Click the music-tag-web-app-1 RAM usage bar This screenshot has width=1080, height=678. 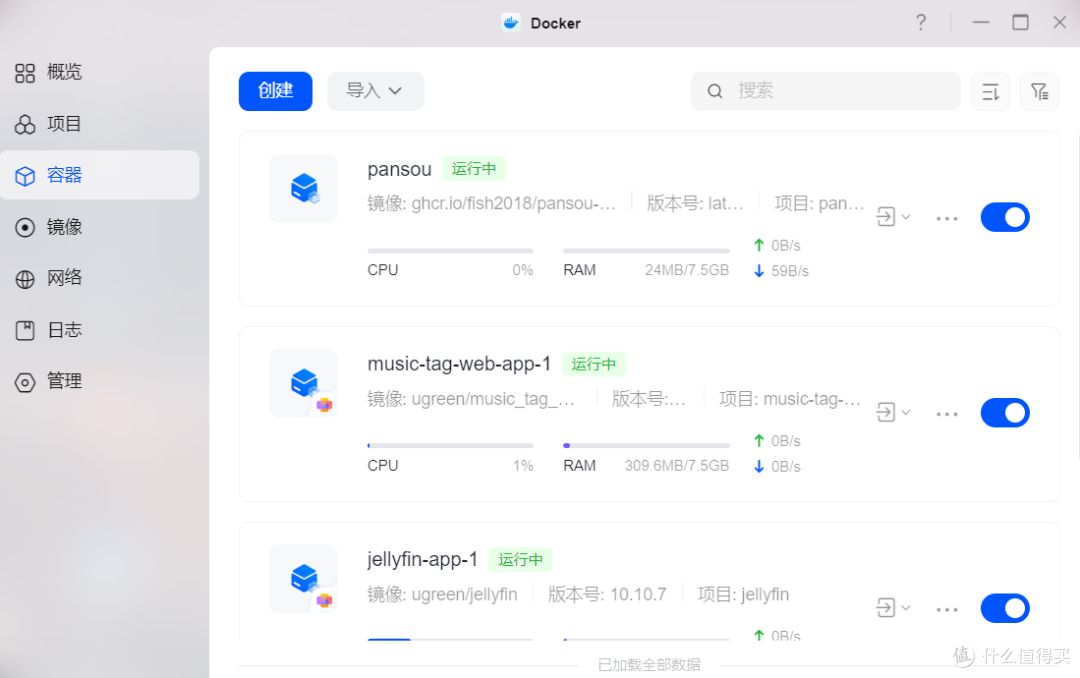(x=646, y=446)
